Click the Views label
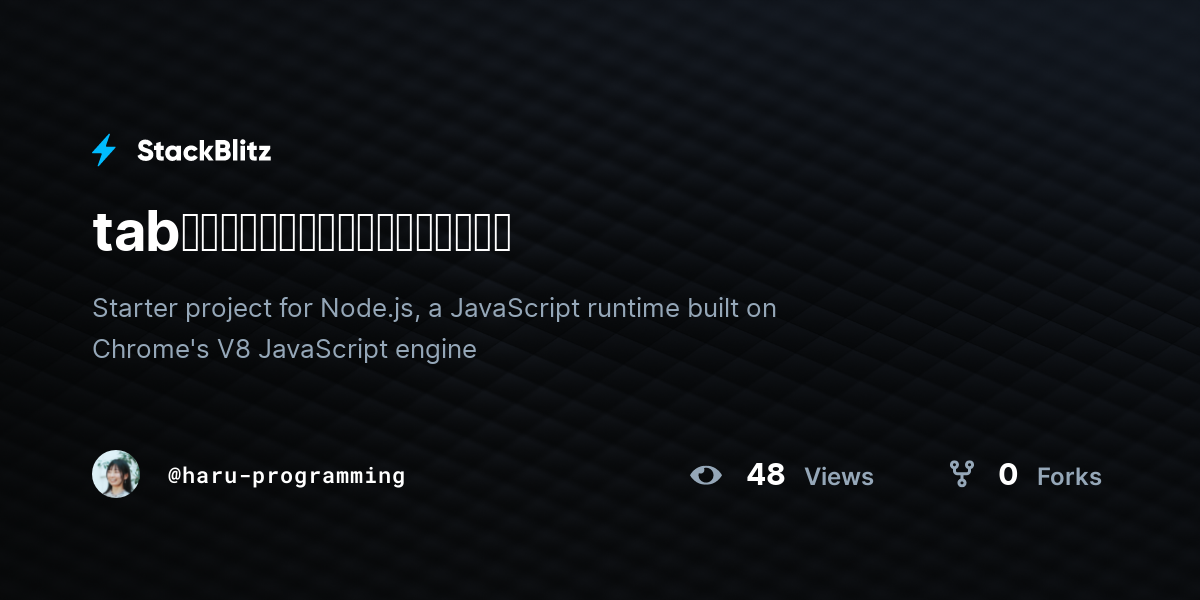 tap(839, 477)
